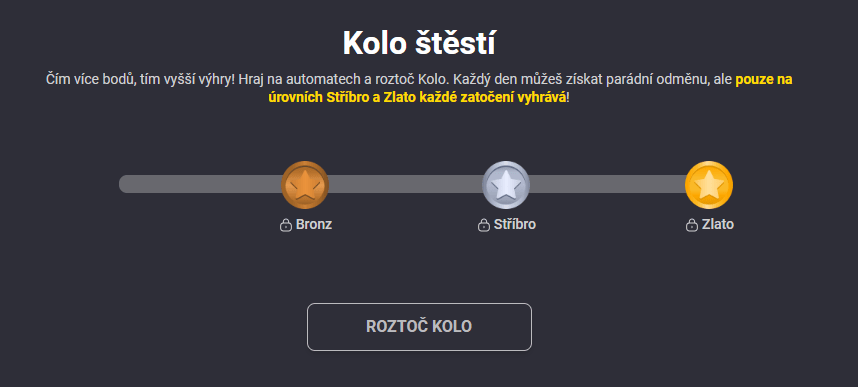This screenshot has width=858, height=387.
Task: Select the Bronz level label
Action: click(x=314, y=224)
